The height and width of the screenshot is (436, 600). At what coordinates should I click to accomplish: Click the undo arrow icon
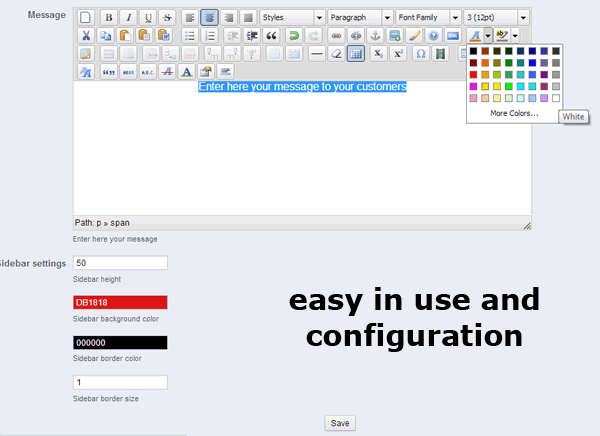point(293,36)
